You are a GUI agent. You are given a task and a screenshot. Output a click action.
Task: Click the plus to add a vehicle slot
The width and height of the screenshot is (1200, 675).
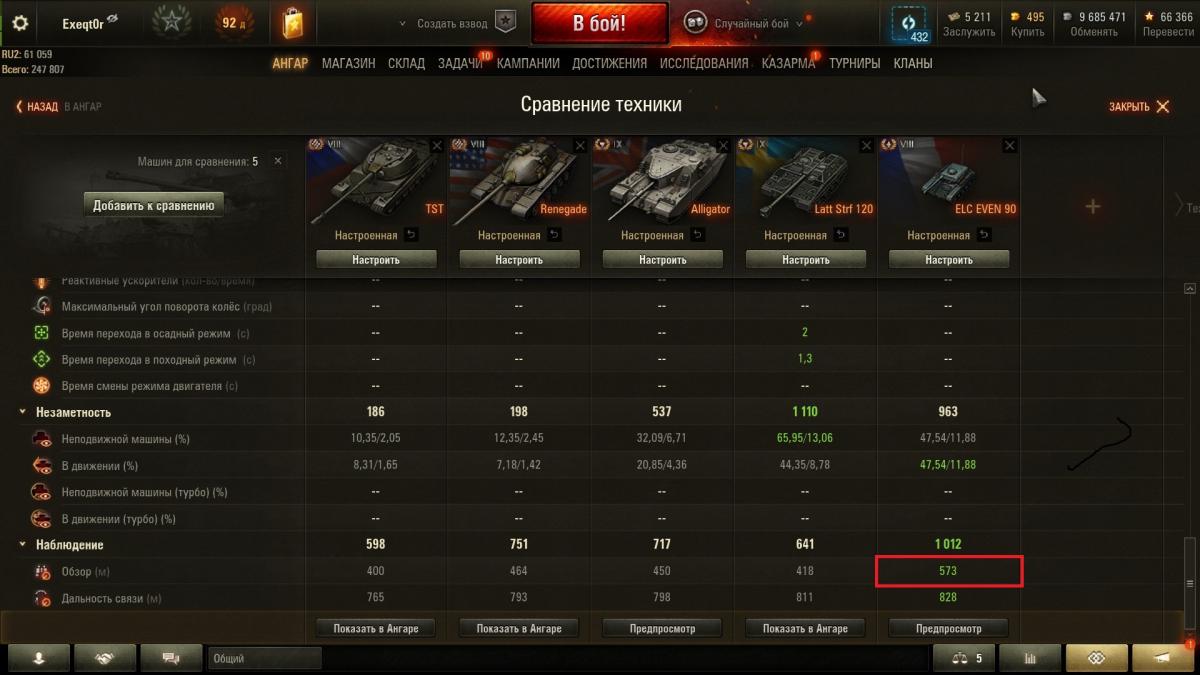click(x=1092, y=206)
